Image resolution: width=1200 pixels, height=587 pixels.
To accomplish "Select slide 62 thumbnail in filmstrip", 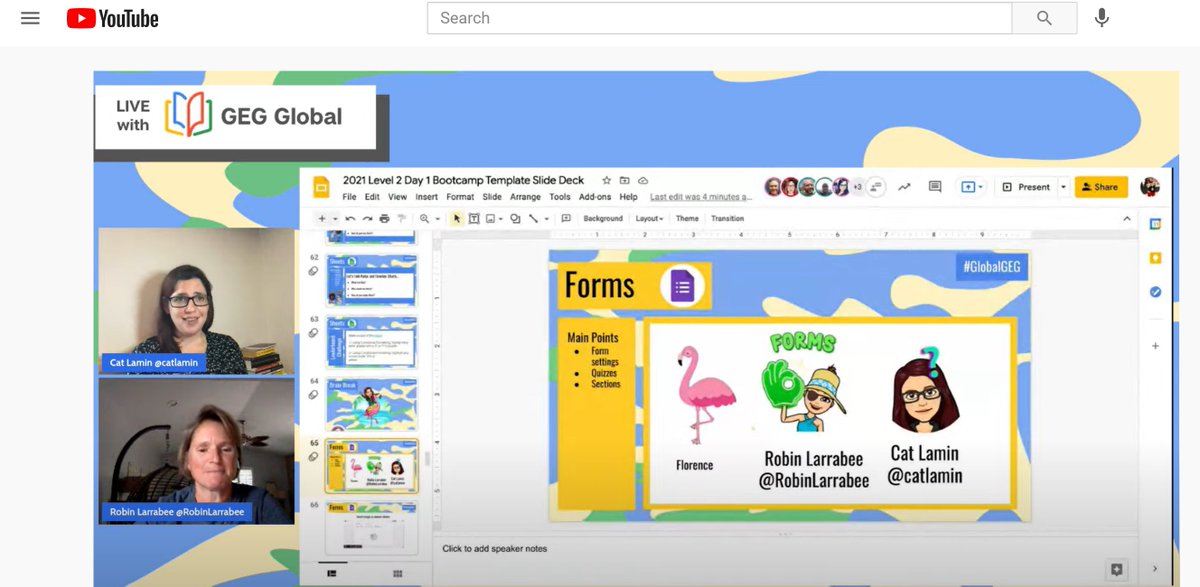I will 371,281.
